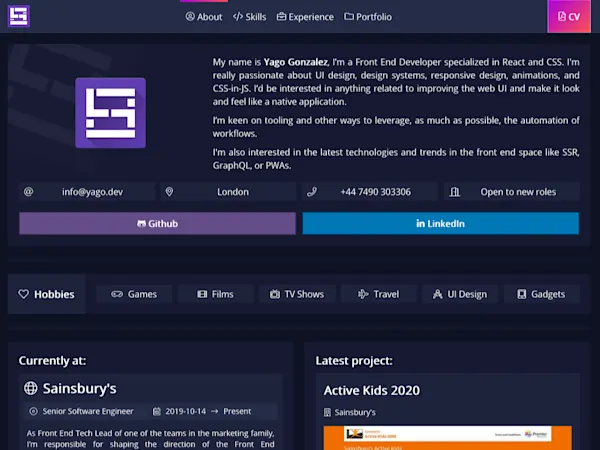This screenshot has height=450, width=600.
Task: Select the Hobbies heading
Action: tap(54, 294)
